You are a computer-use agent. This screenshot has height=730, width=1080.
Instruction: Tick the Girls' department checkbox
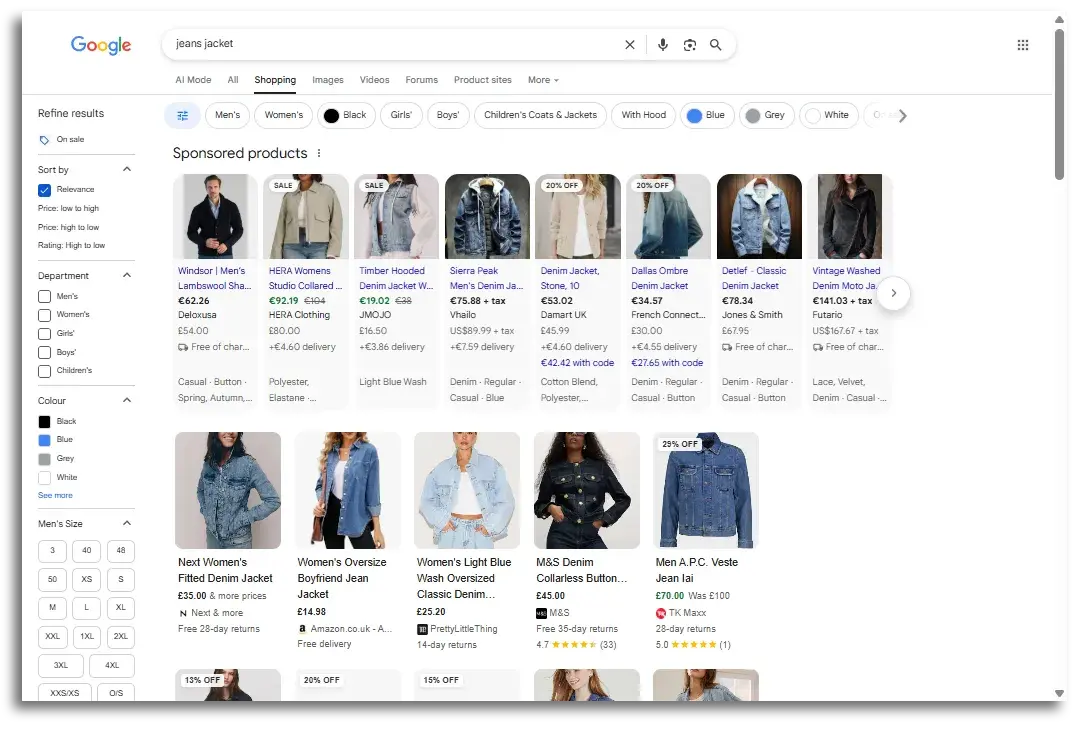click(44, 334)
